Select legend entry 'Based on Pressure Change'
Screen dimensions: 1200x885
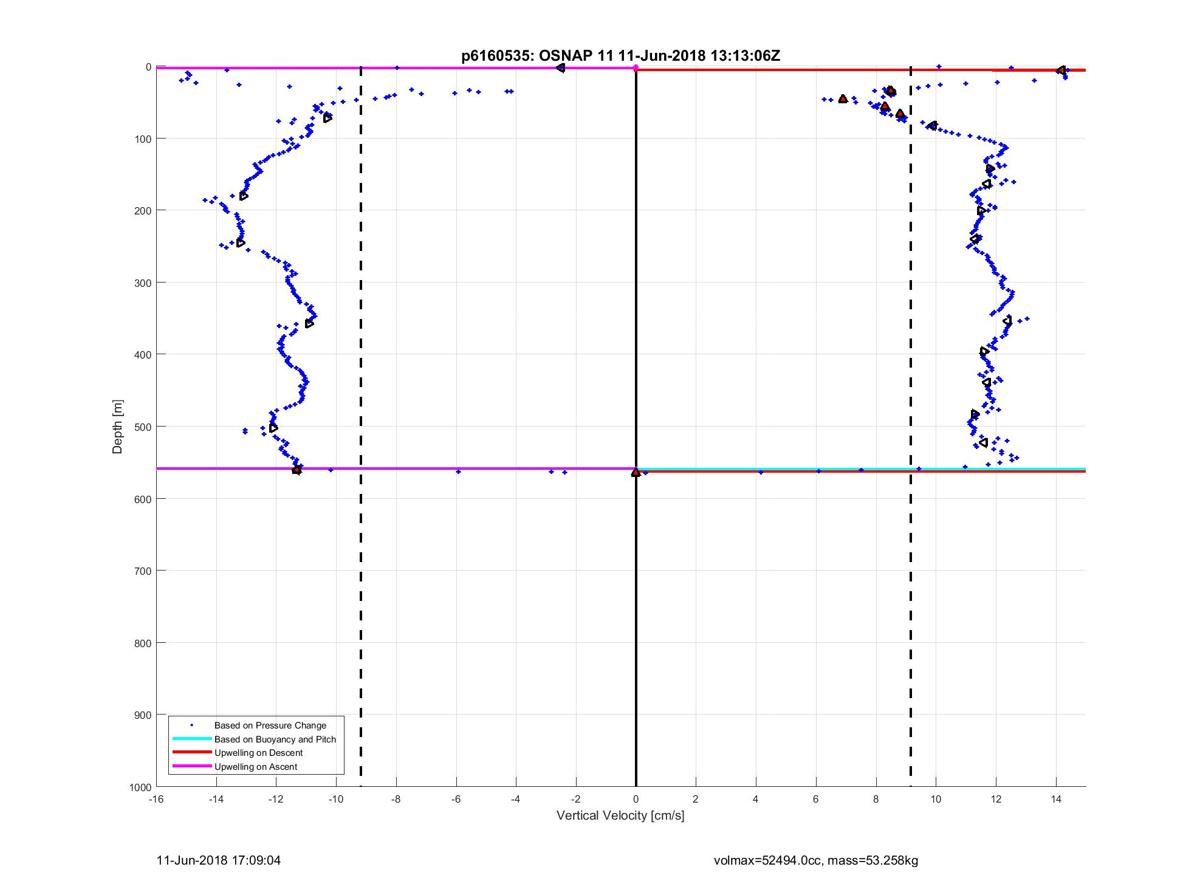pos(270,725)
